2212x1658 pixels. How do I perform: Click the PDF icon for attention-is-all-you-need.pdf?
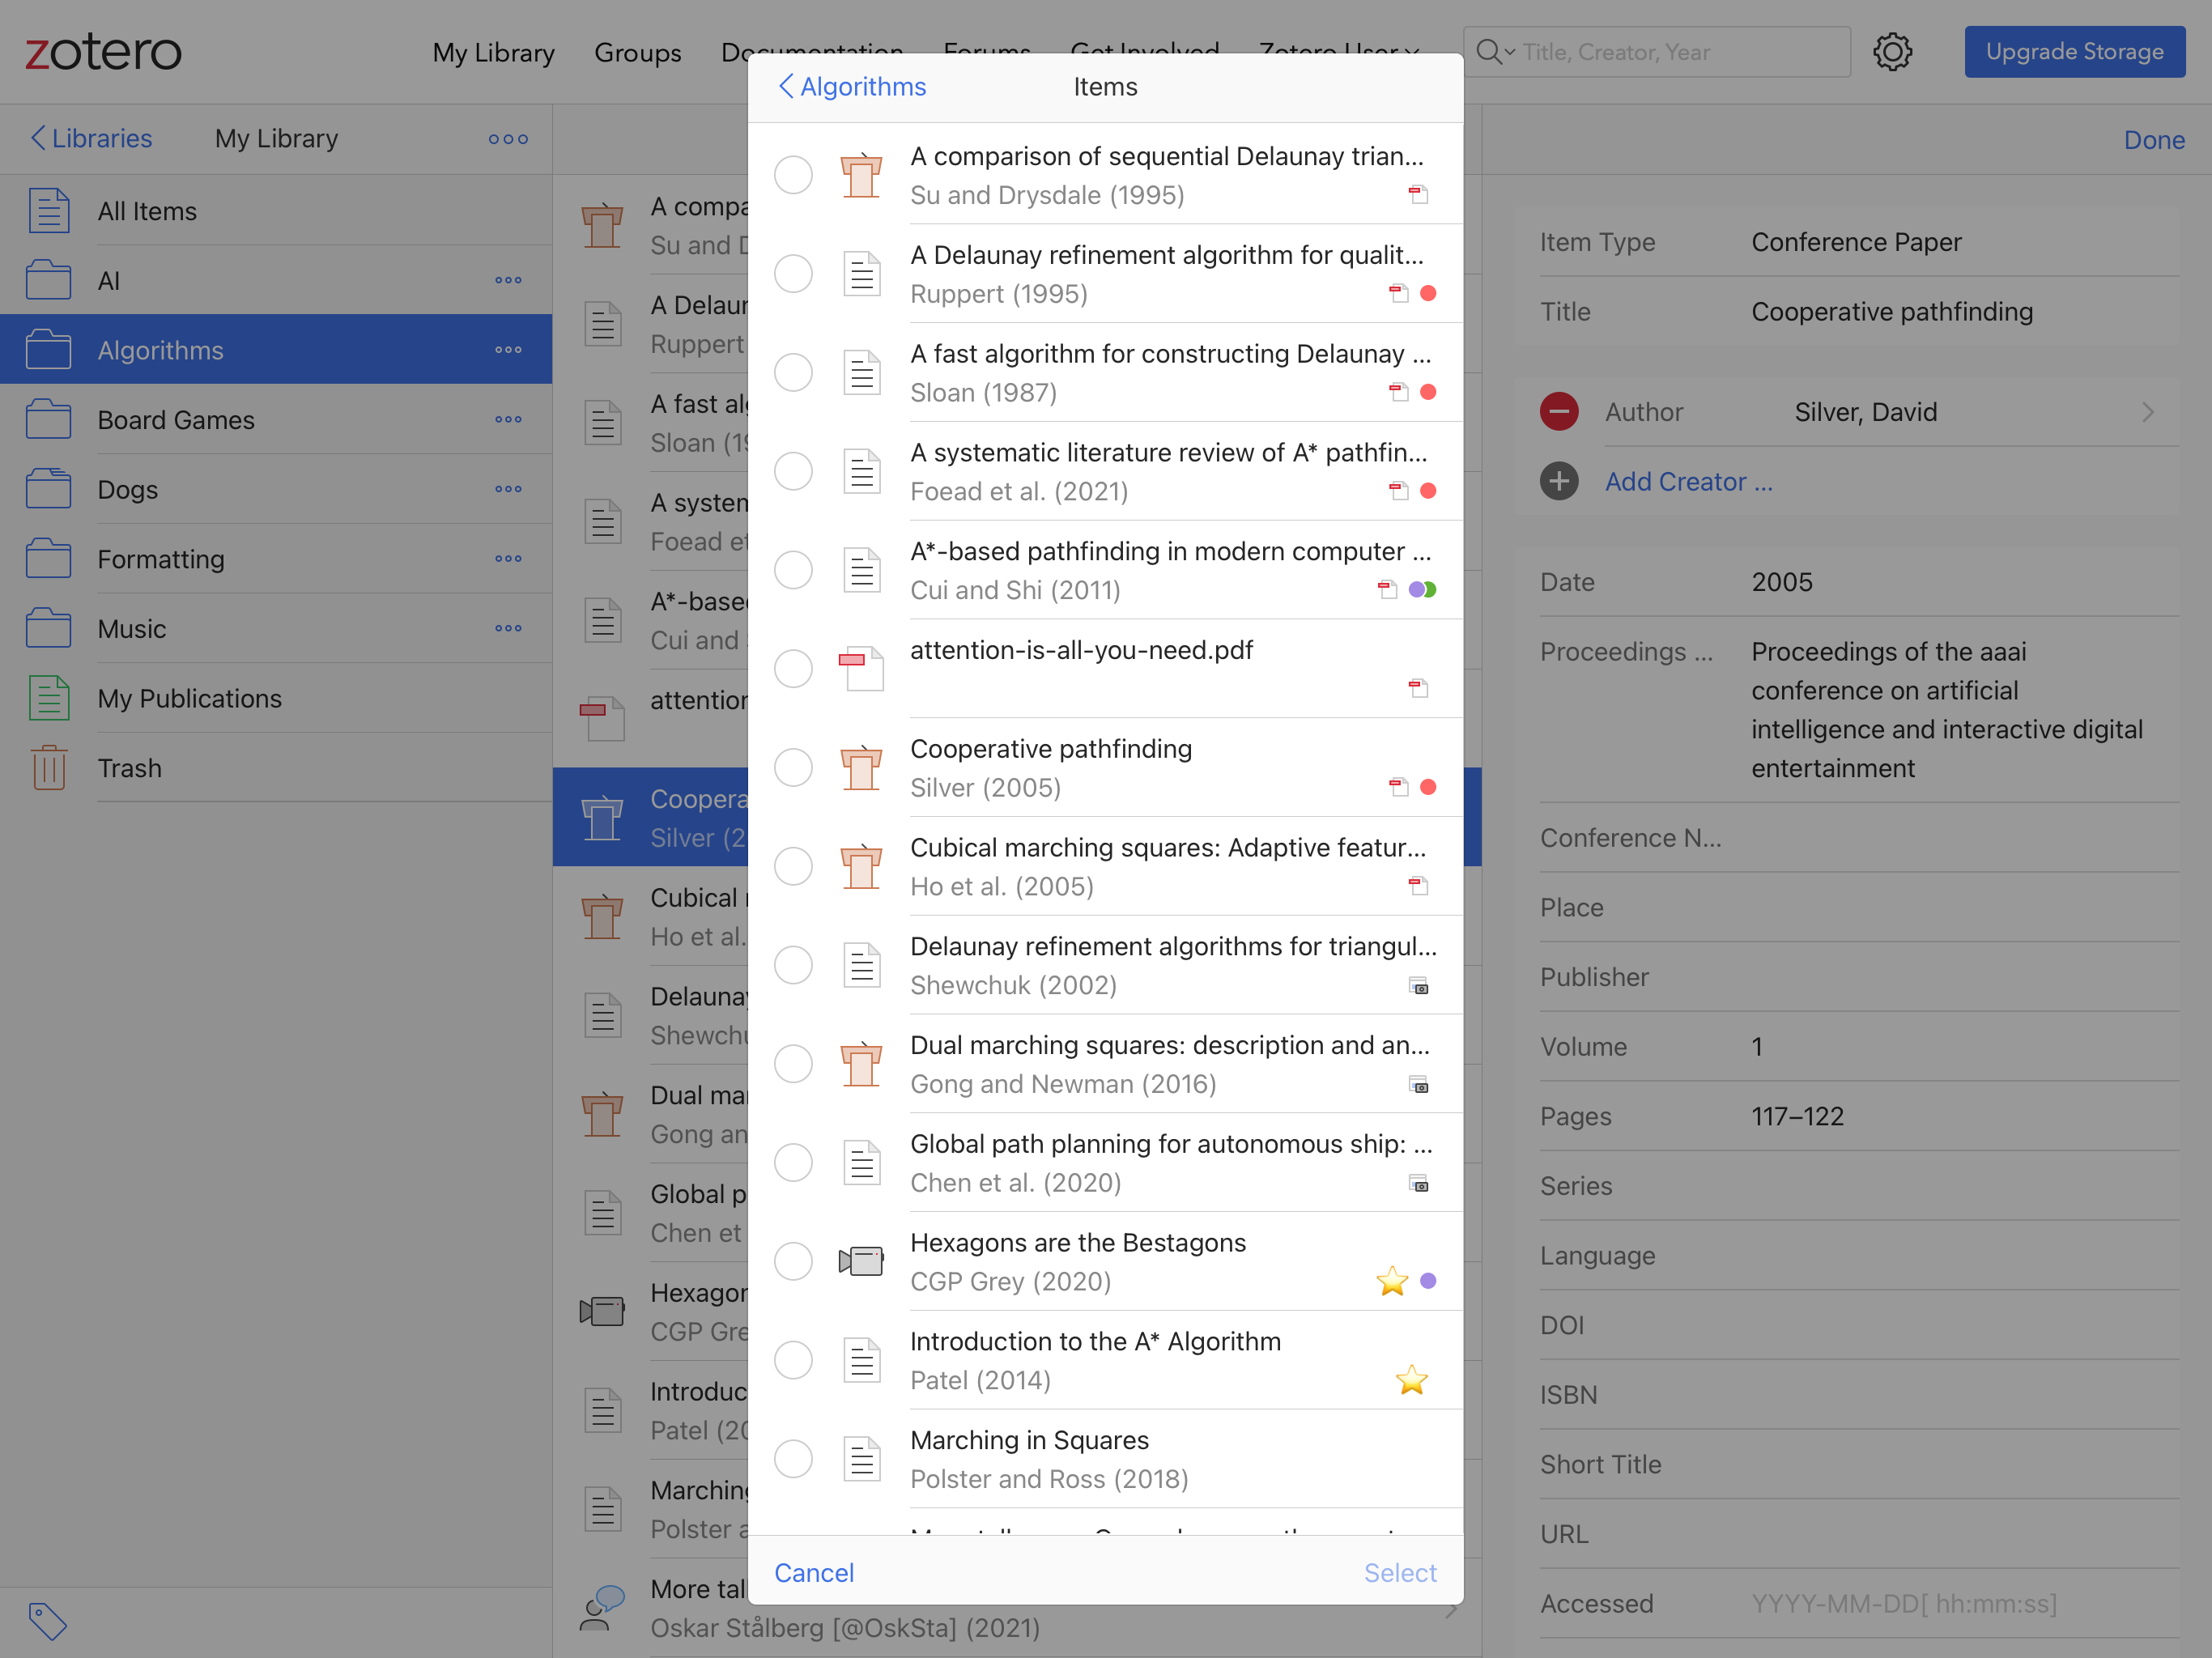click(861, 668)
